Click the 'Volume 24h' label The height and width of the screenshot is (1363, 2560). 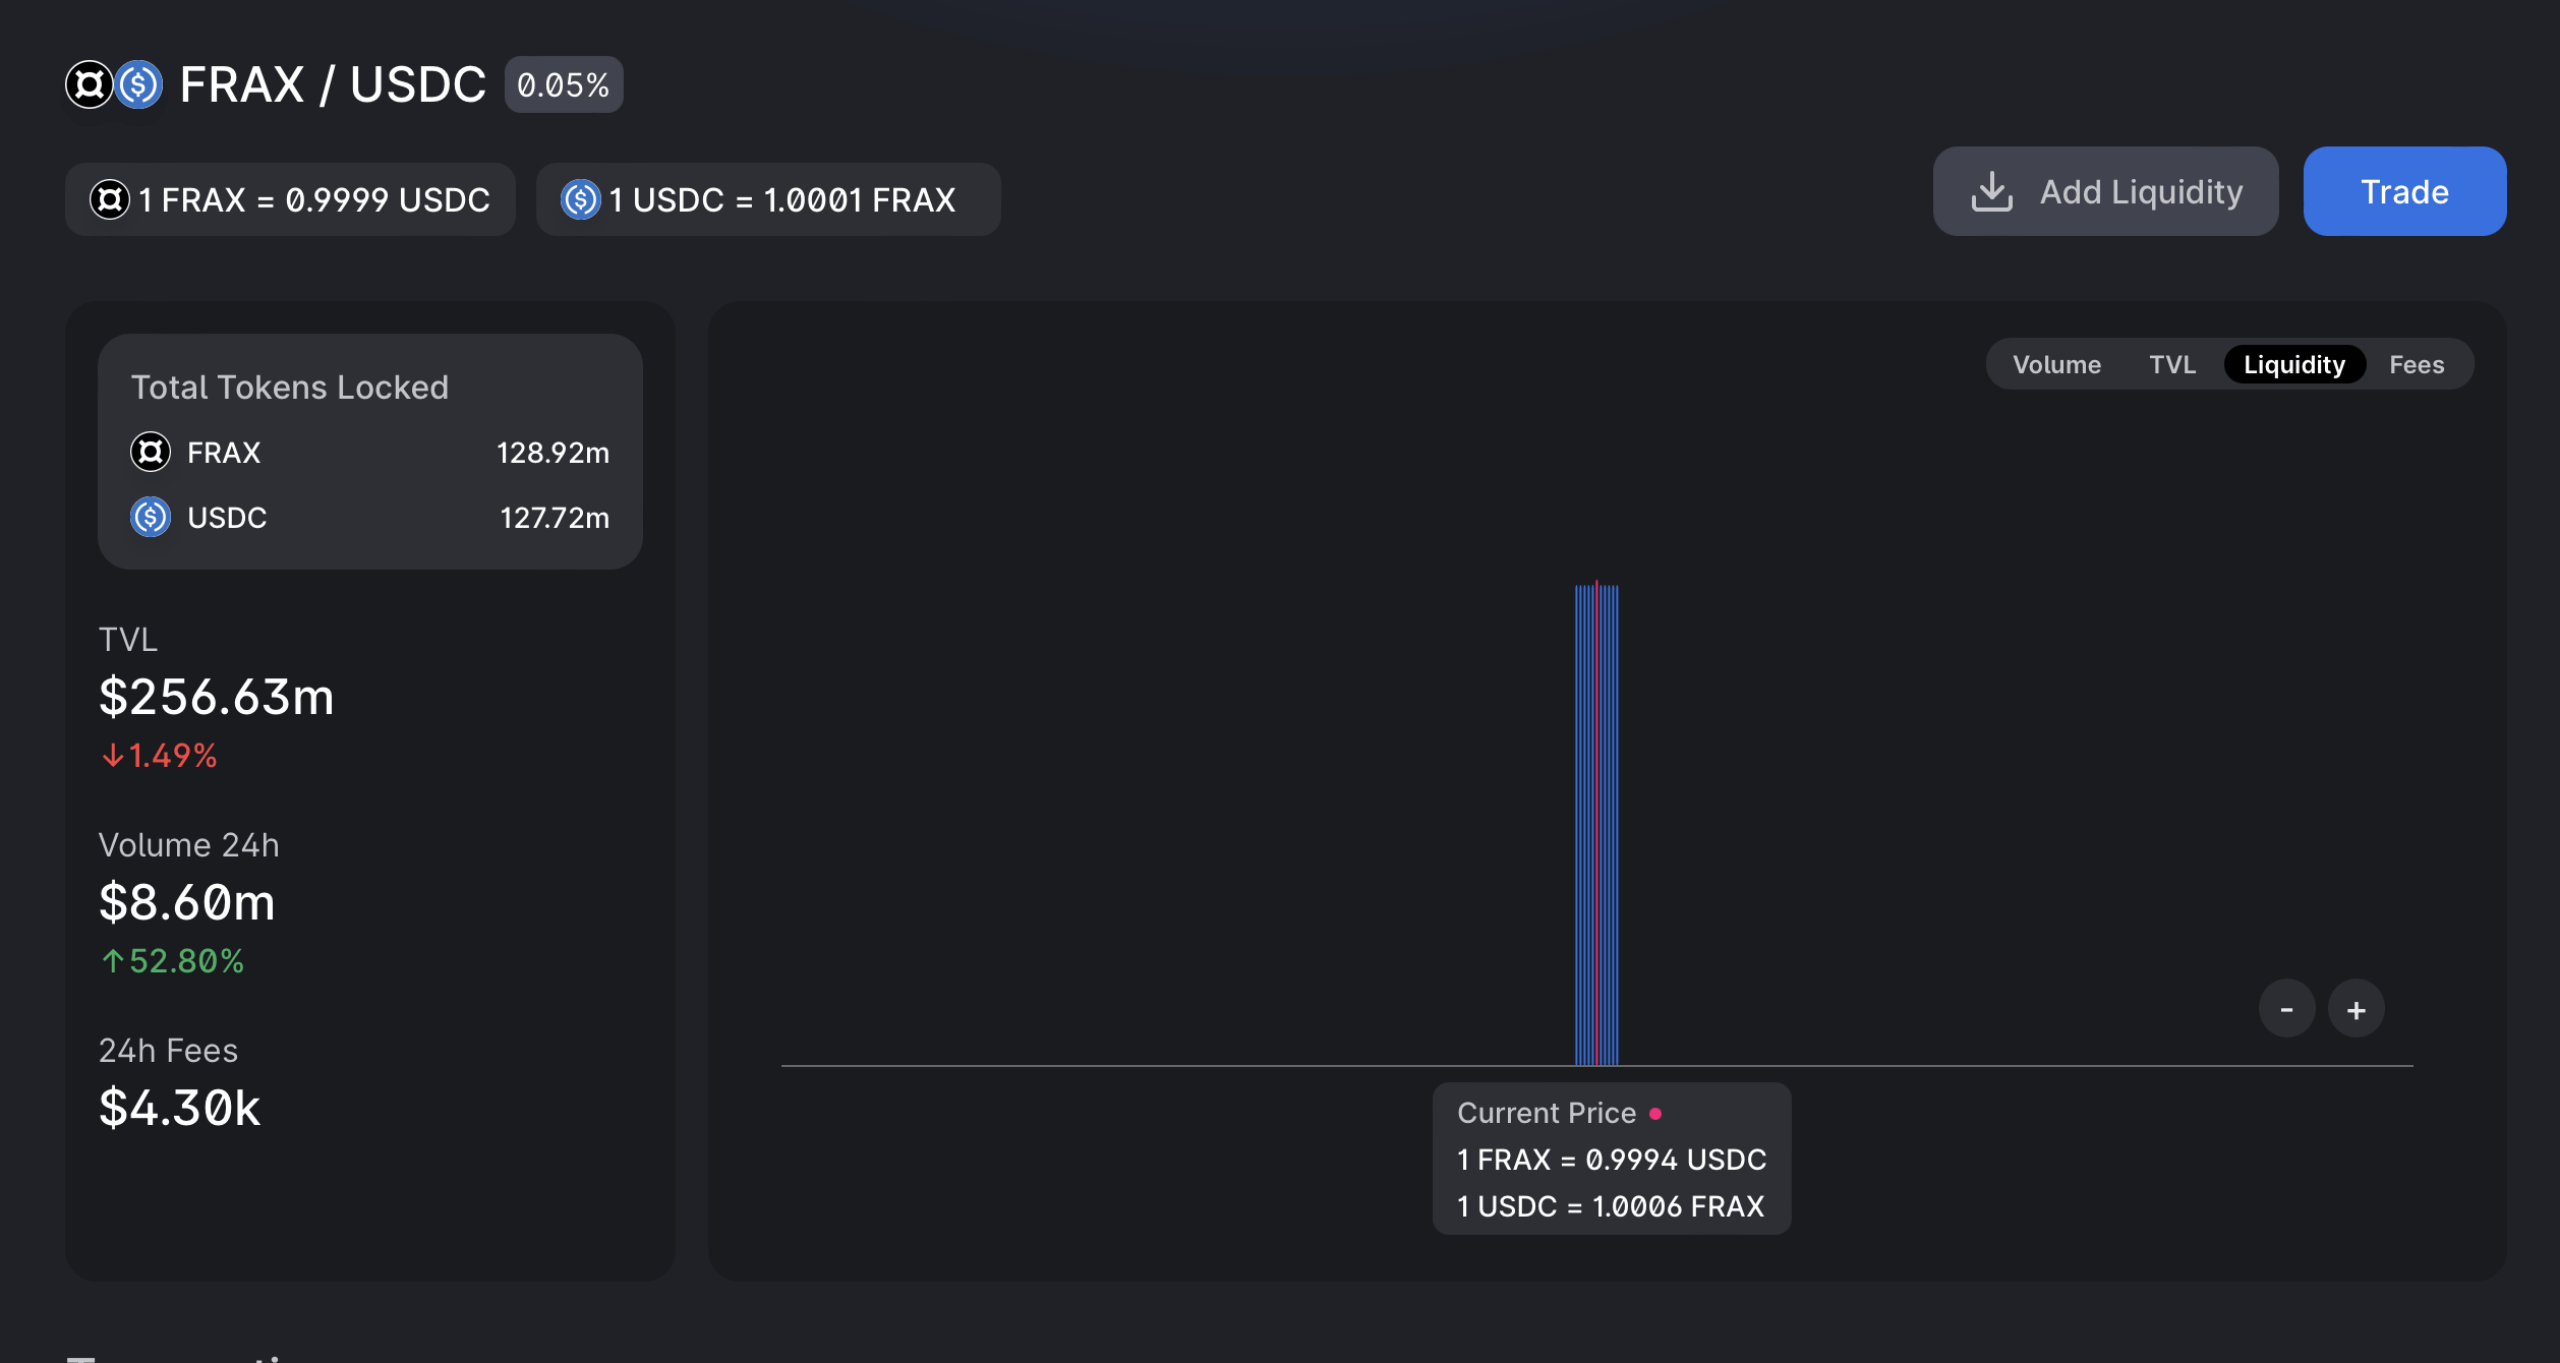189,845
